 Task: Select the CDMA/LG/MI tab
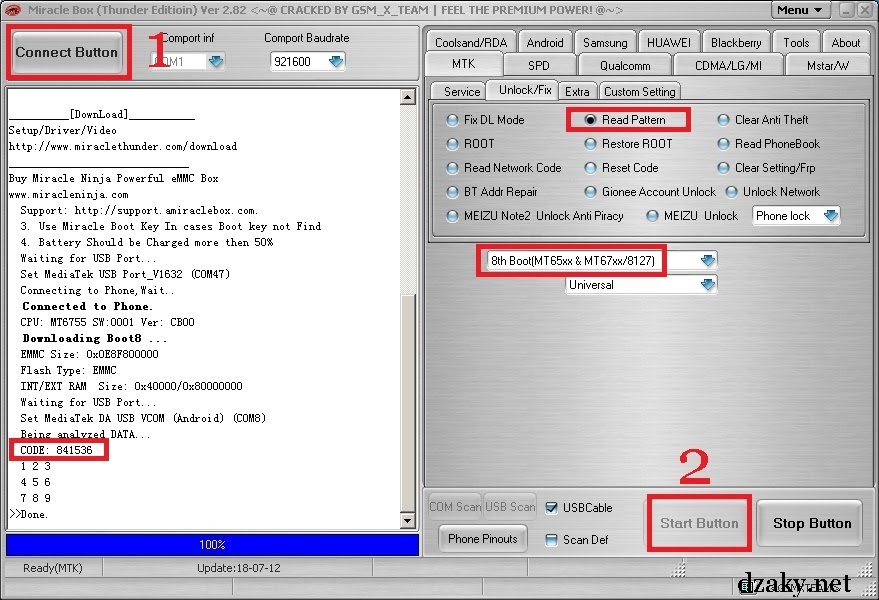click(x=728, y=65)
